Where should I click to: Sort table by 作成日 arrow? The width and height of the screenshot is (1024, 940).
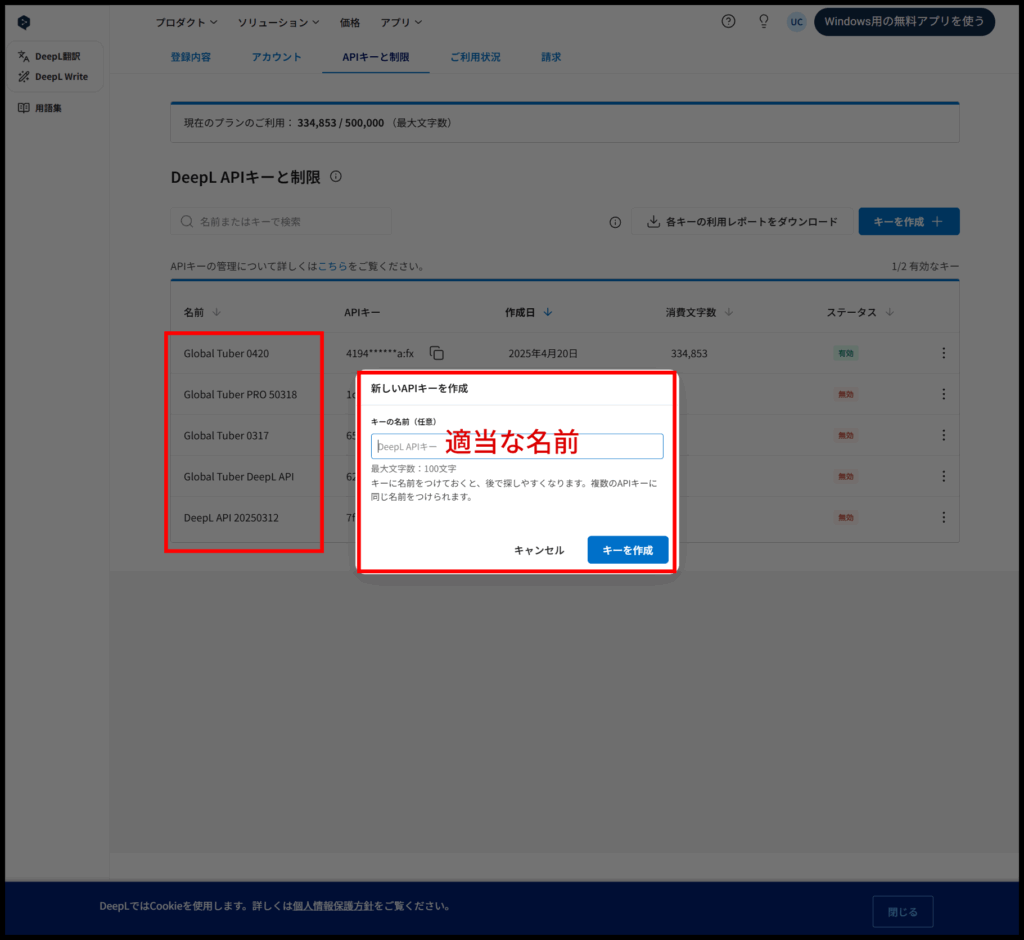pos(548,312)
